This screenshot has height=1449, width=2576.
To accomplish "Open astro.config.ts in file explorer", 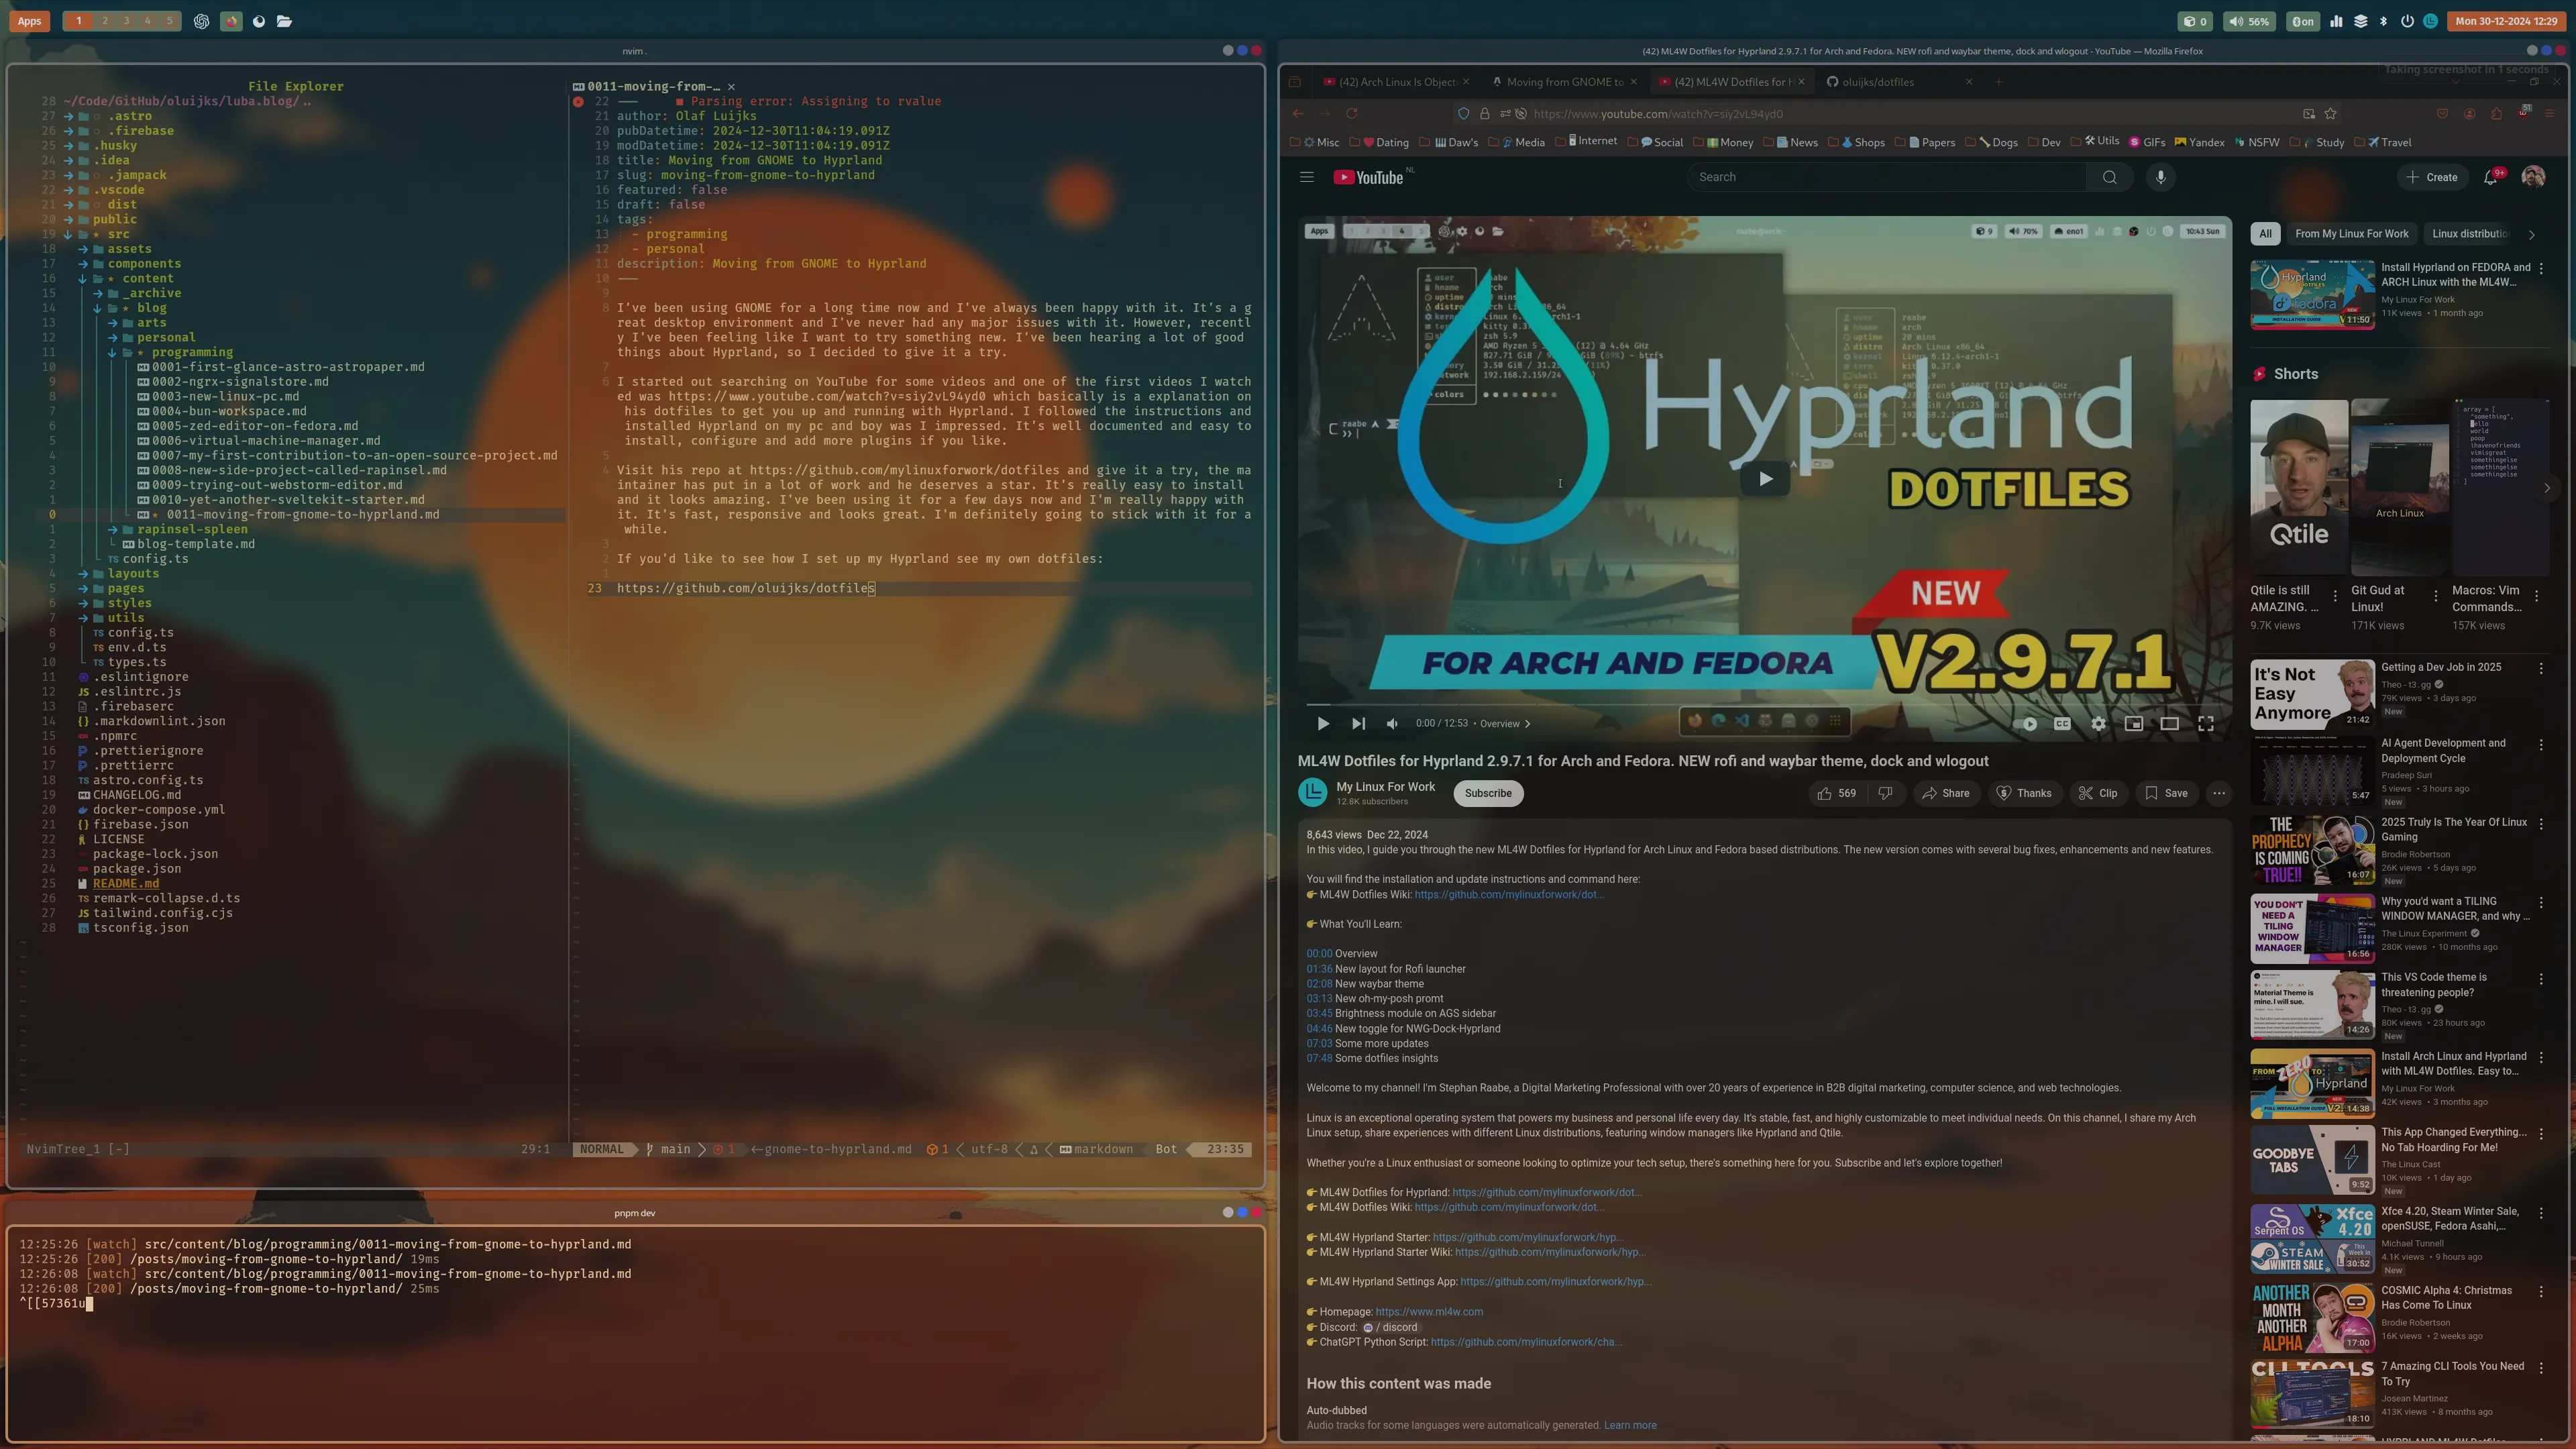I will [147, 780].
